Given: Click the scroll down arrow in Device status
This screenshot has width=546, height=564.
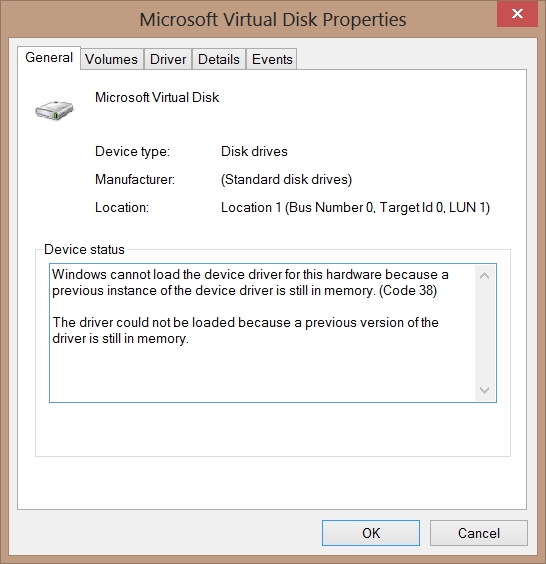Looking at the screenshot, I should coord(484,390).
